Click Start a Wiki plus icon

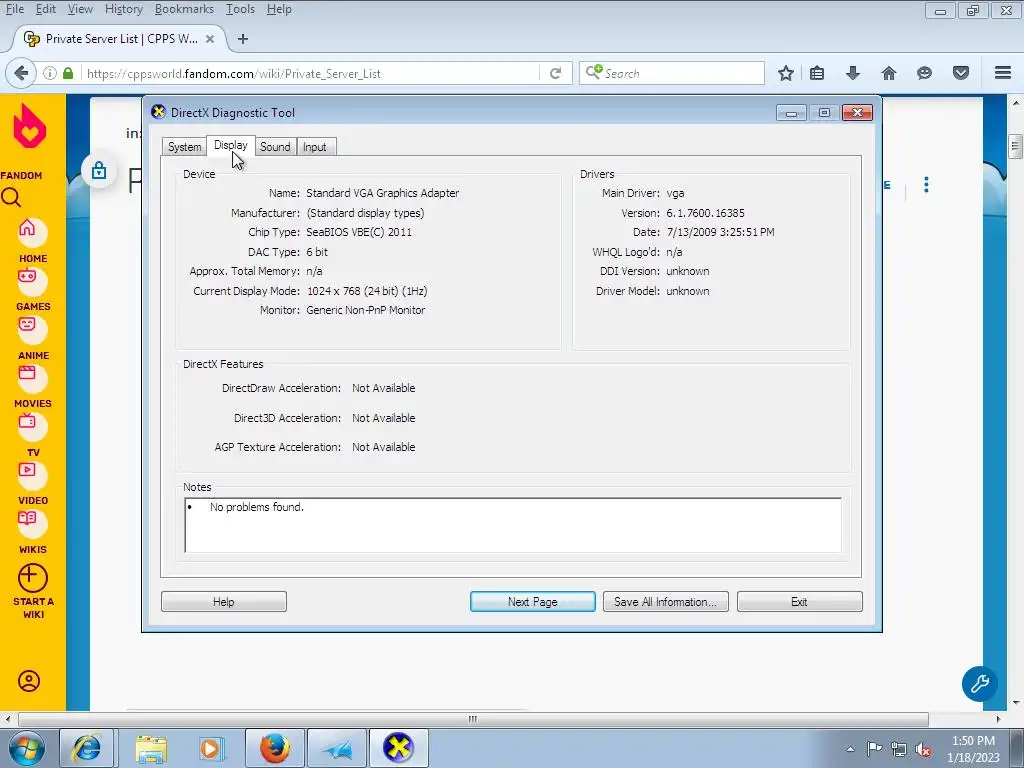[33, 579]
